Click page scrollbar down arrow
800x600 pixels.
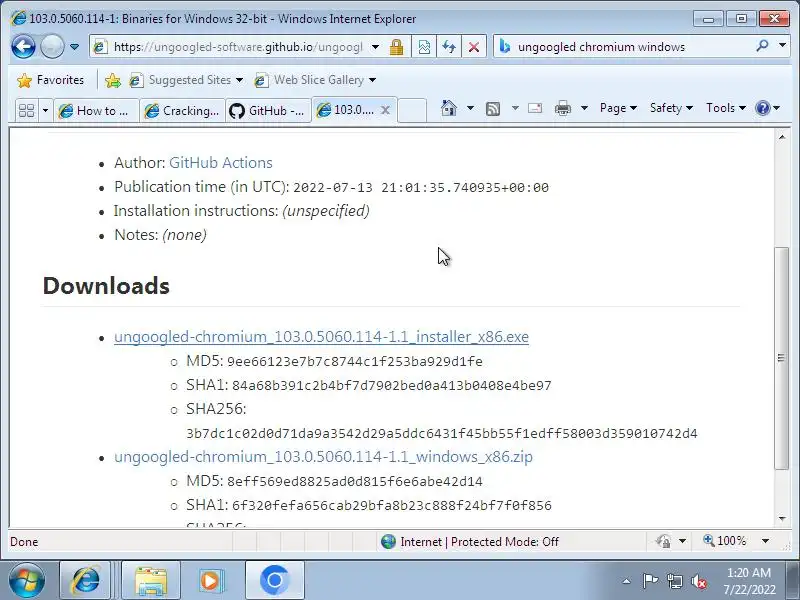click(782, 519)
